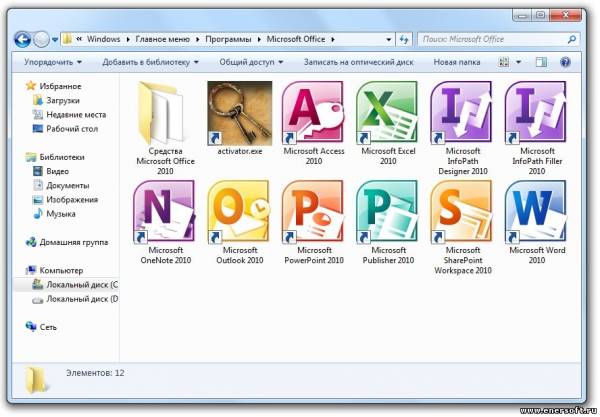Open Загрузки in the navigation pane

[63, 100]
